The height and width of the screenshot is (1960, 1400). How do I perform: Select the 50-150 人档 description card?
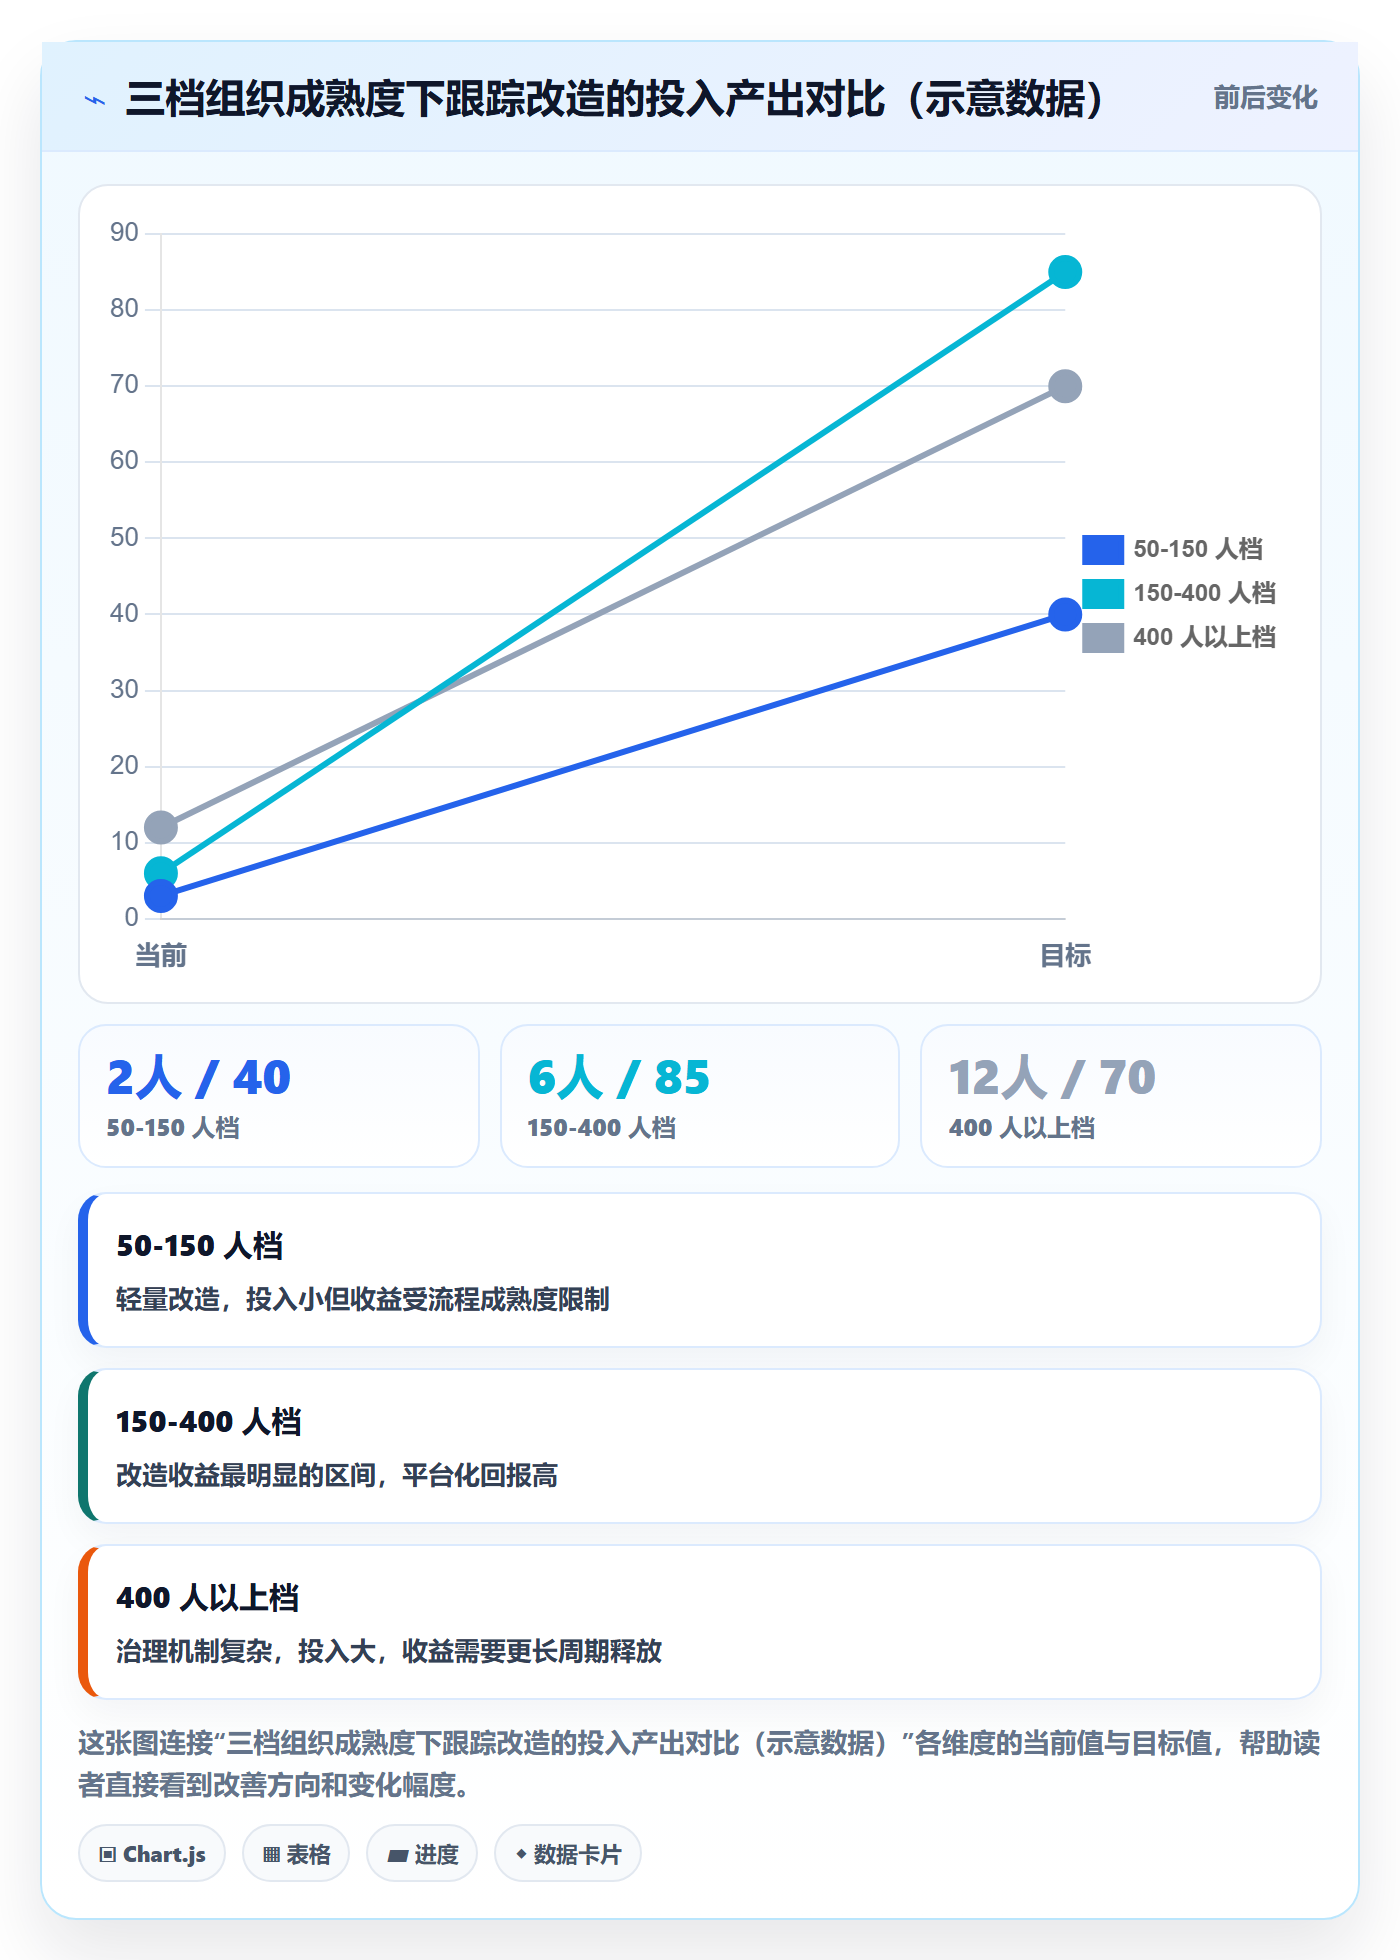(700, 1270)
